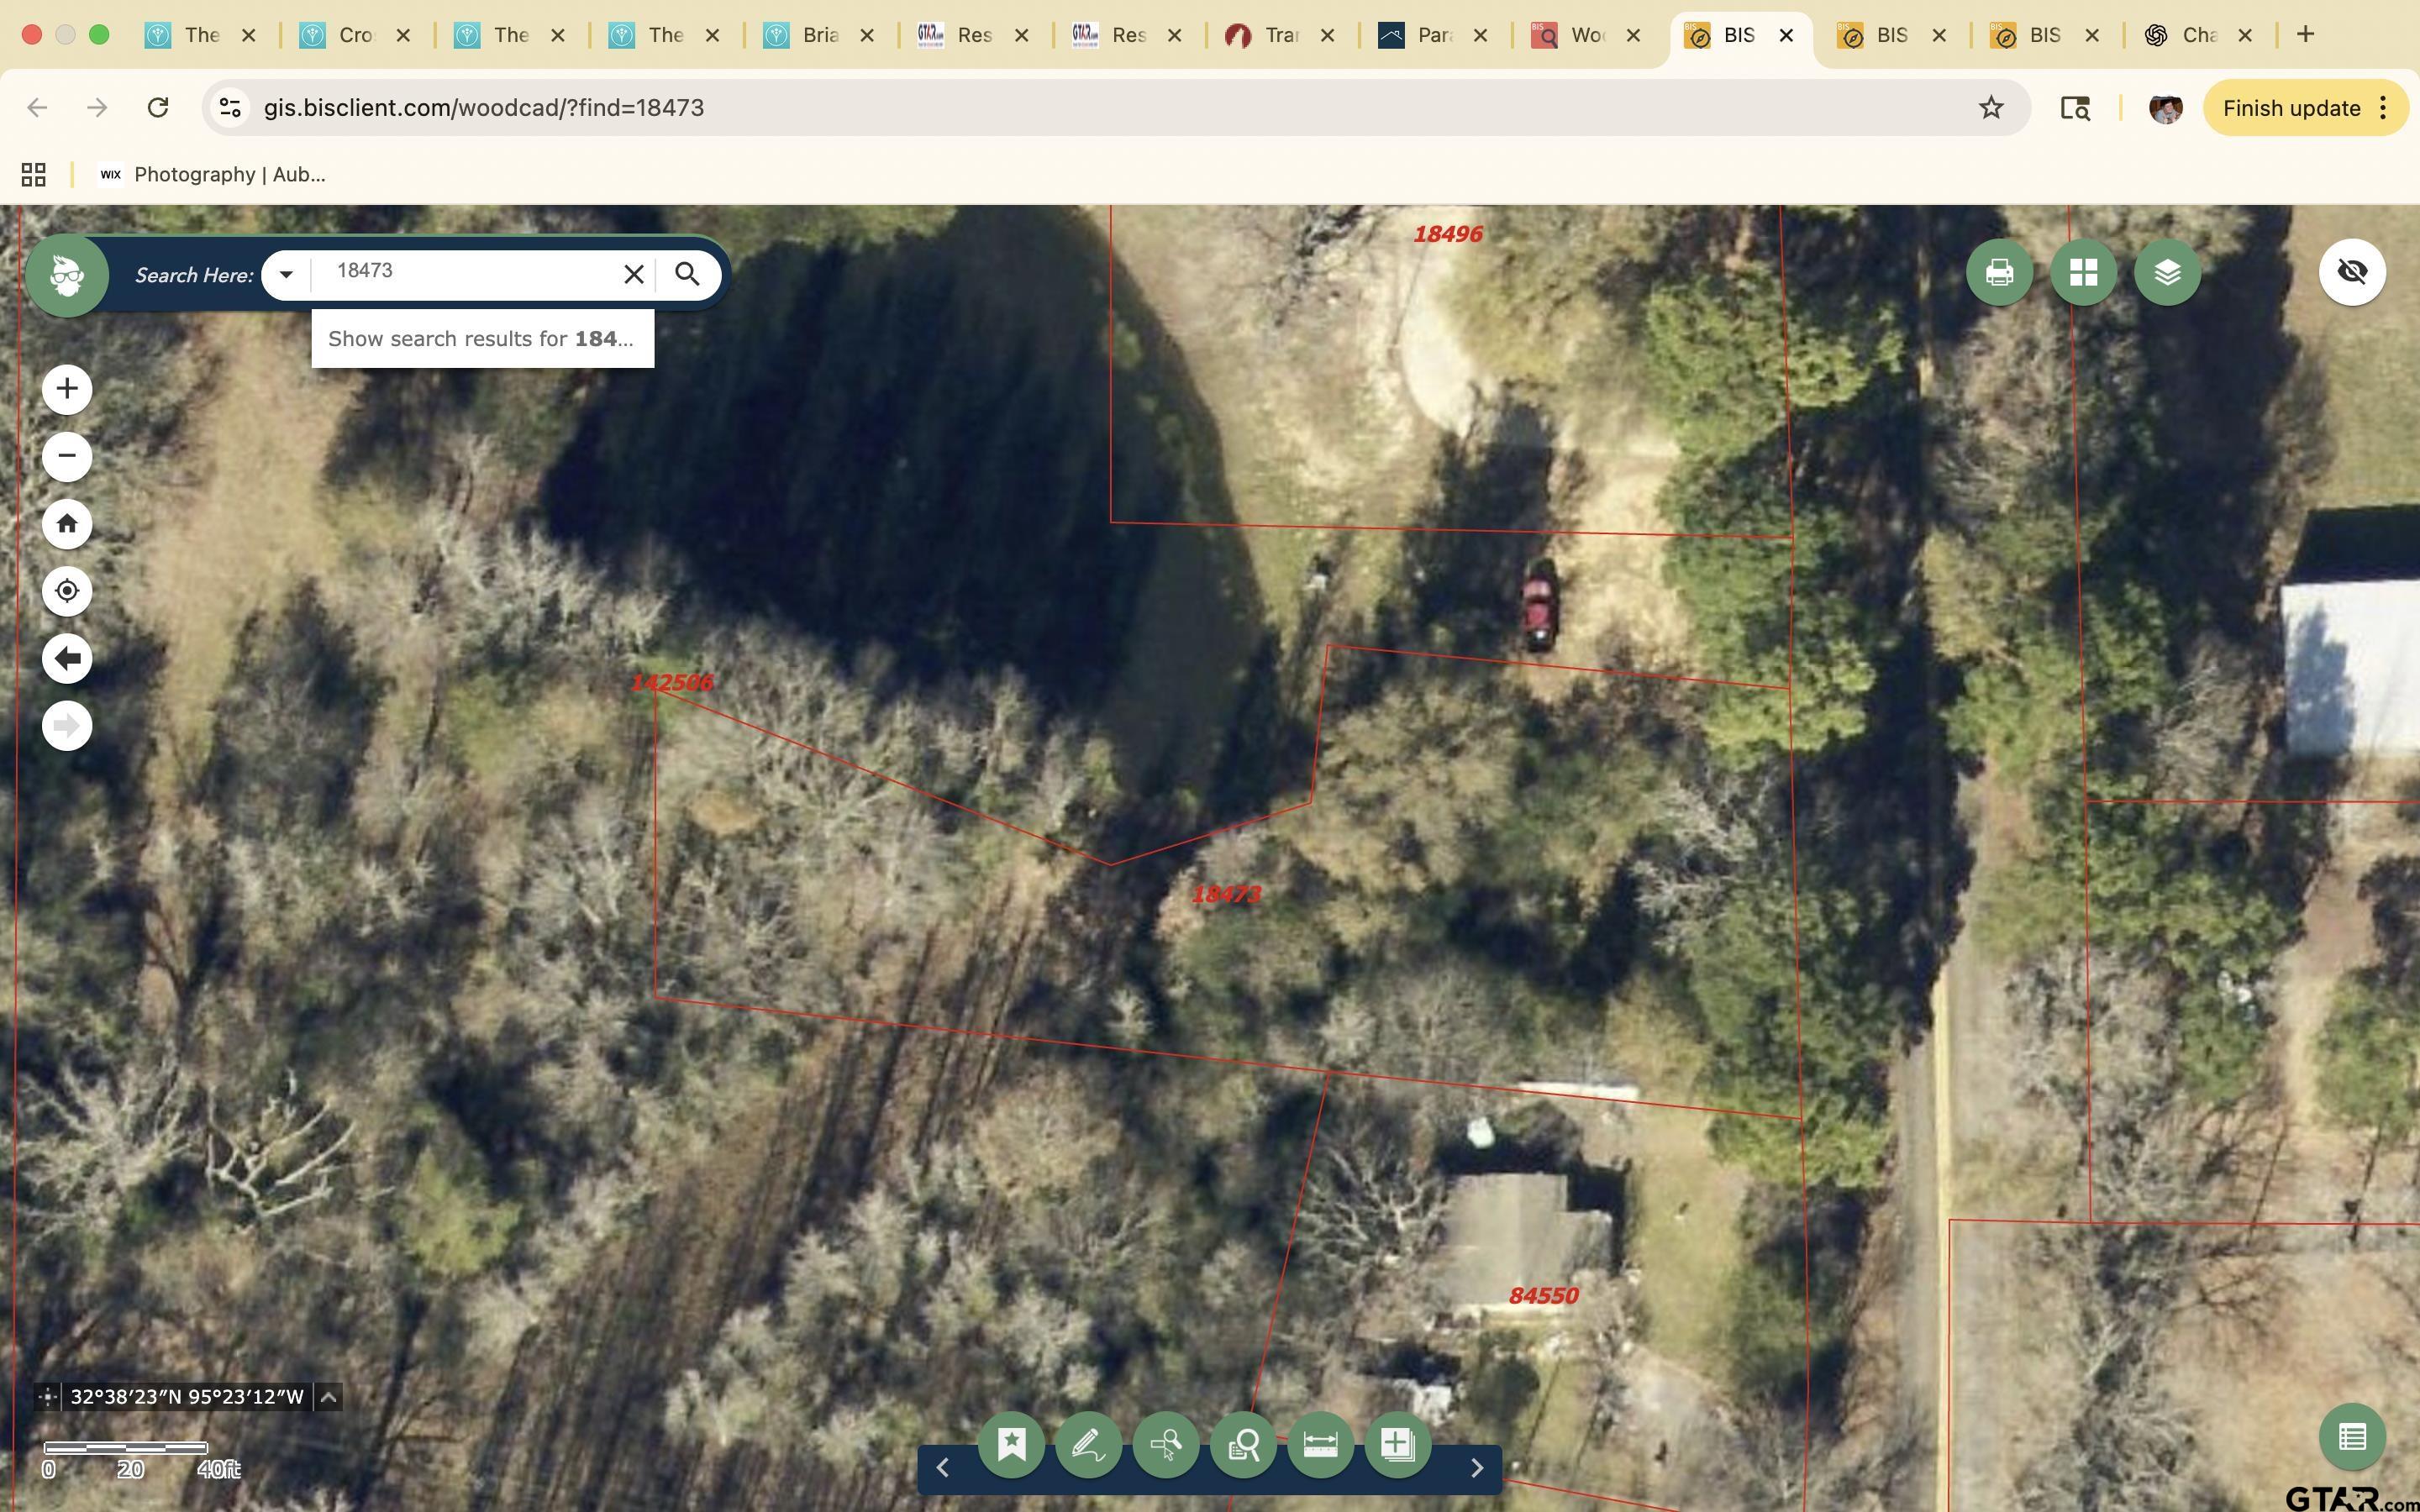
Task: Expand the coordinates format up-arrow
Action: 328,1397
